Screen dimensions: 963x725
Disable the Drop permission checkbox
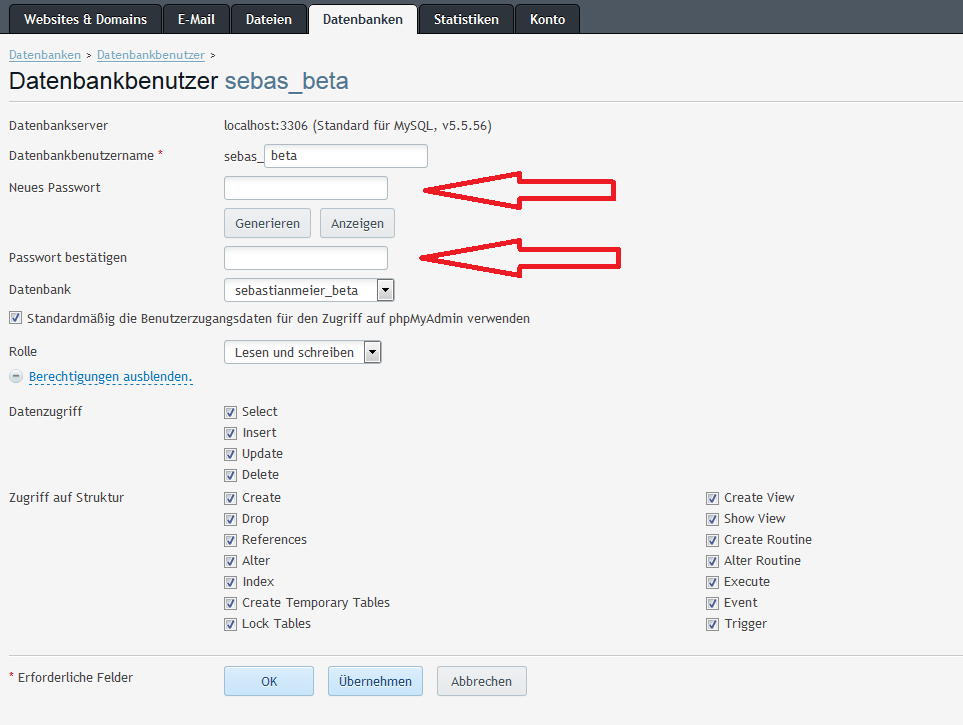coord(231,519)
